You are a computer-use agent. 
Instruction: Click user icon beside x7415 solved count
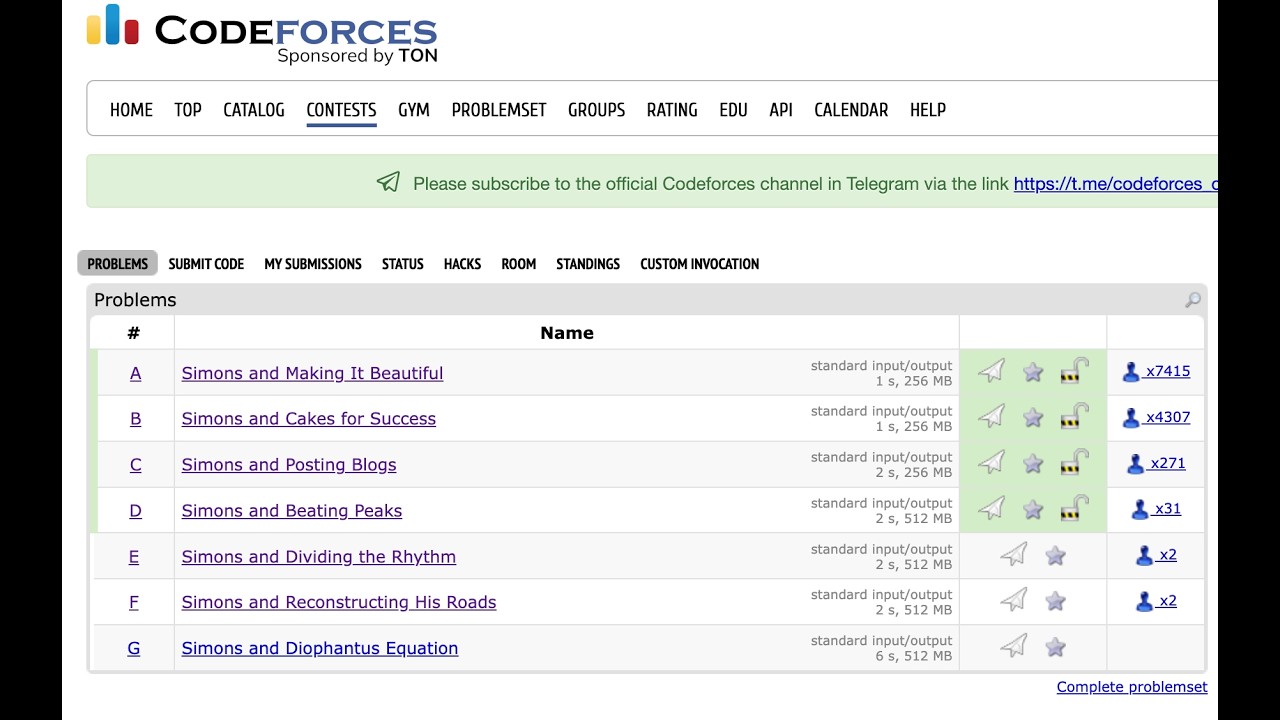click(x=1131, y=372)
